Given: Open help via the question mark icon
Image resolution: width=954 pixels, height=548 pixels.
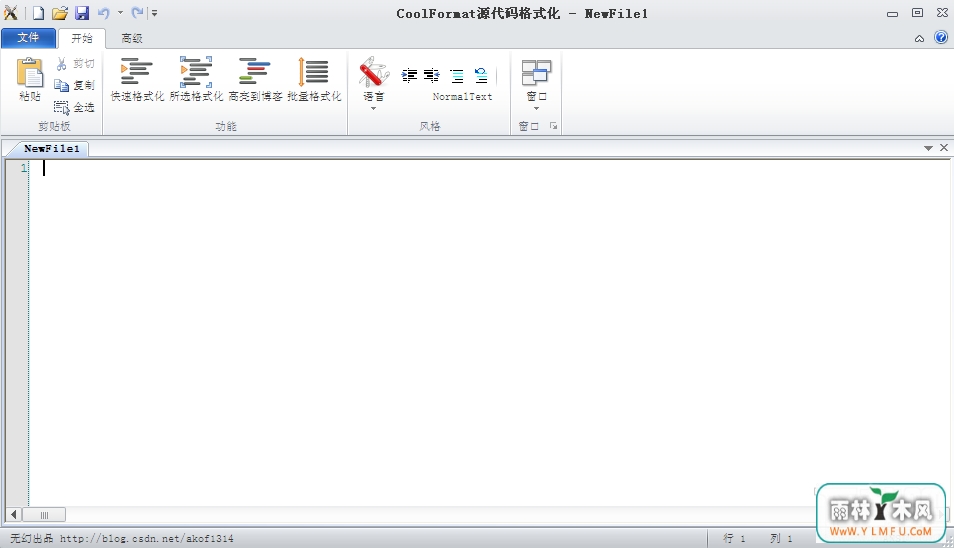Looking at the screenshot, I should point(941,38).
